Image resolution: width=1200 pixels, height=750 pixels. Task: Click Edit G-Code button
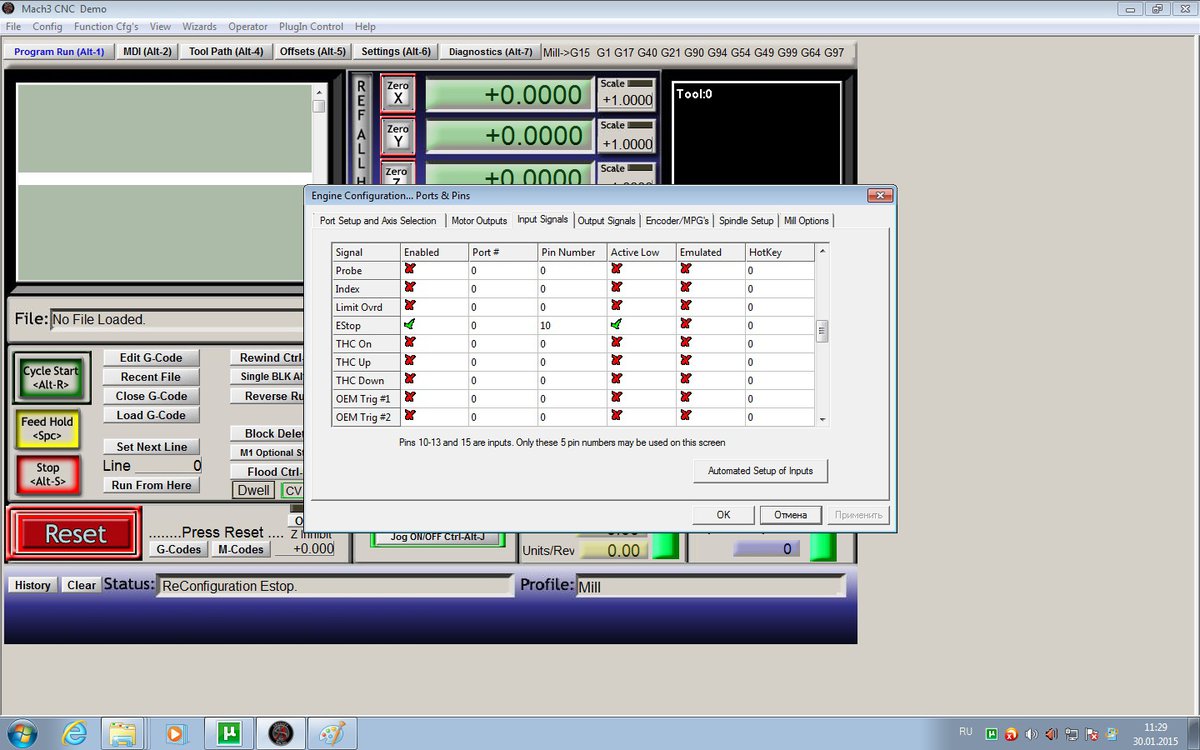pyautogui.click(x=151, y=357)
